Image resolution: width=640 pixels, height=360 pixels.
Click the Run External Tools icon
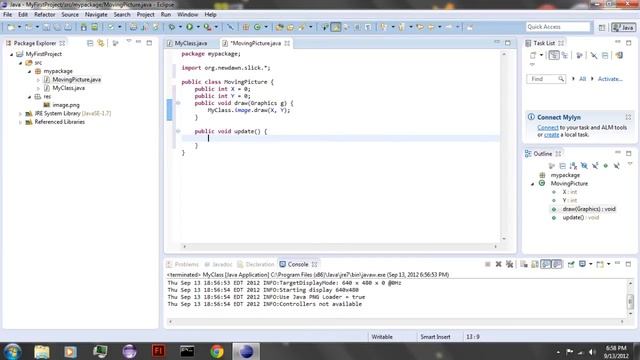click(x=207, y=27)
